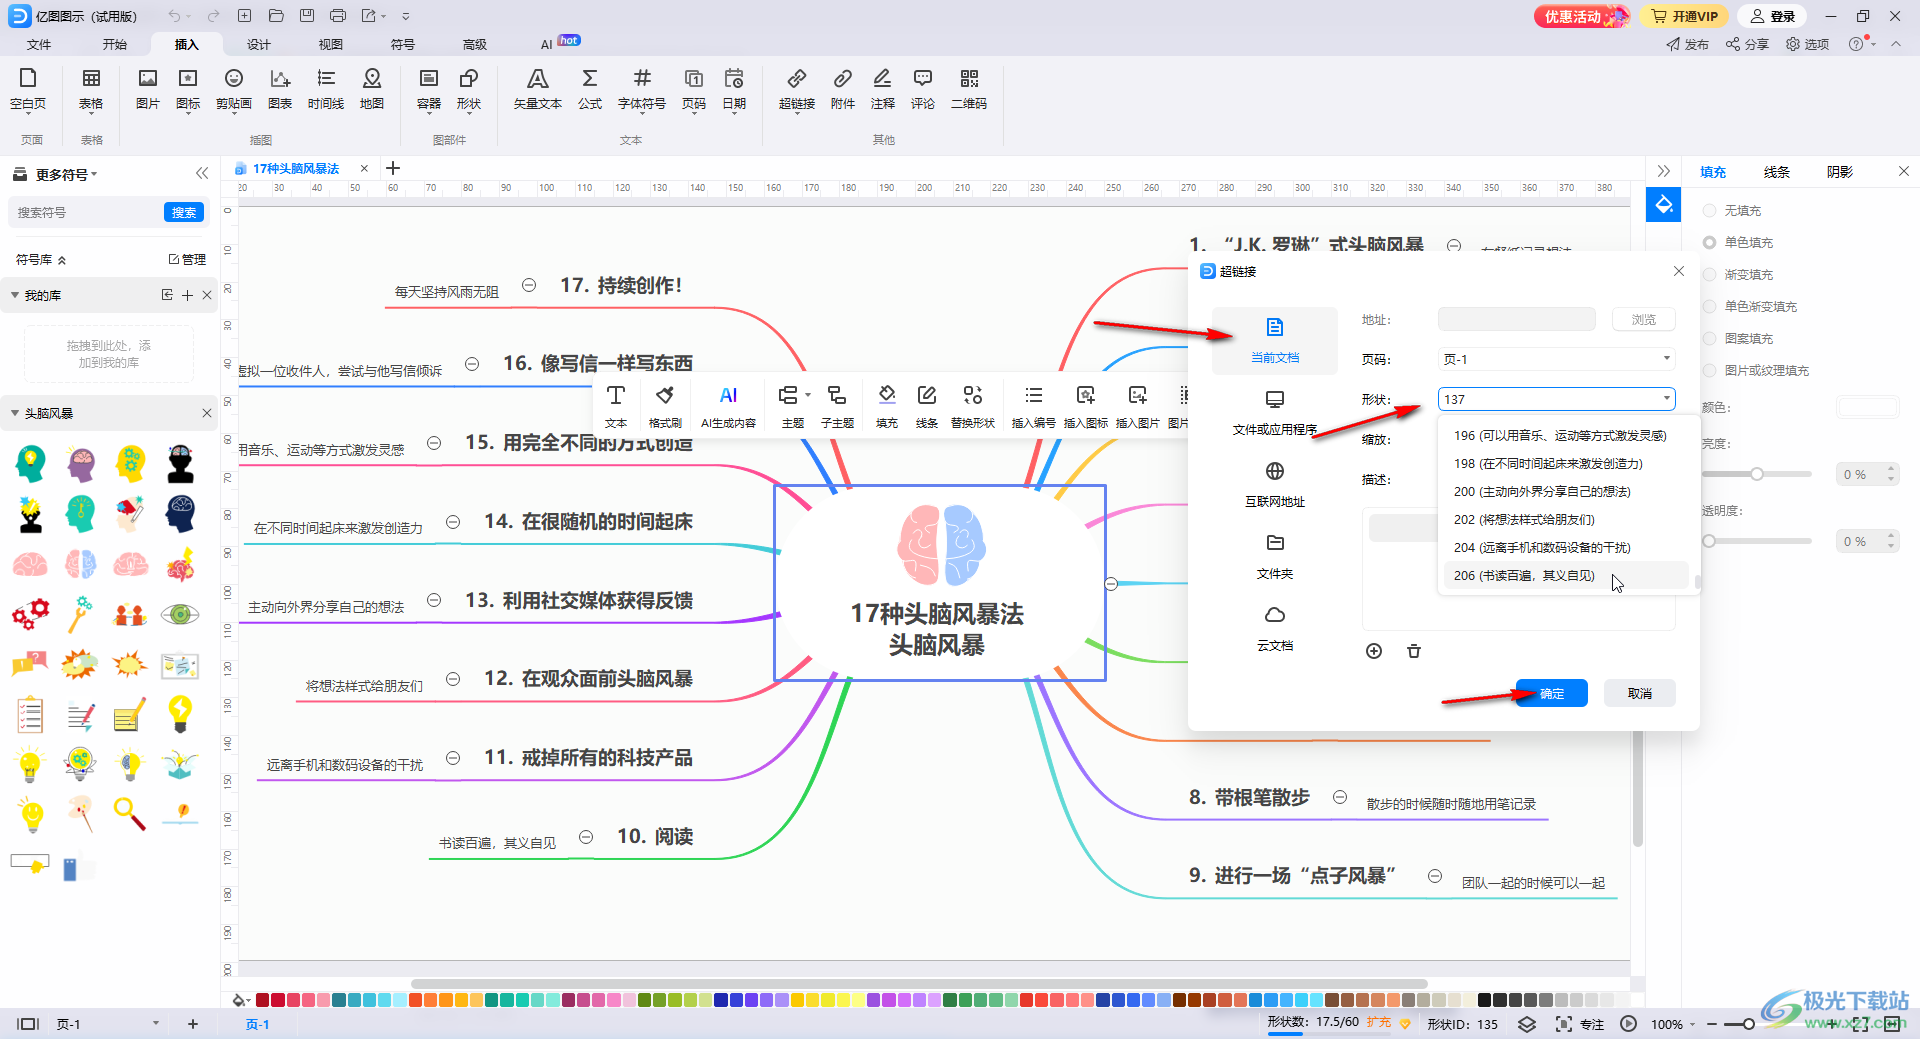Select the pattern fill (图案填充) option
The height and width of the screenshot is (1039, 1920).
coord(1738,339)
